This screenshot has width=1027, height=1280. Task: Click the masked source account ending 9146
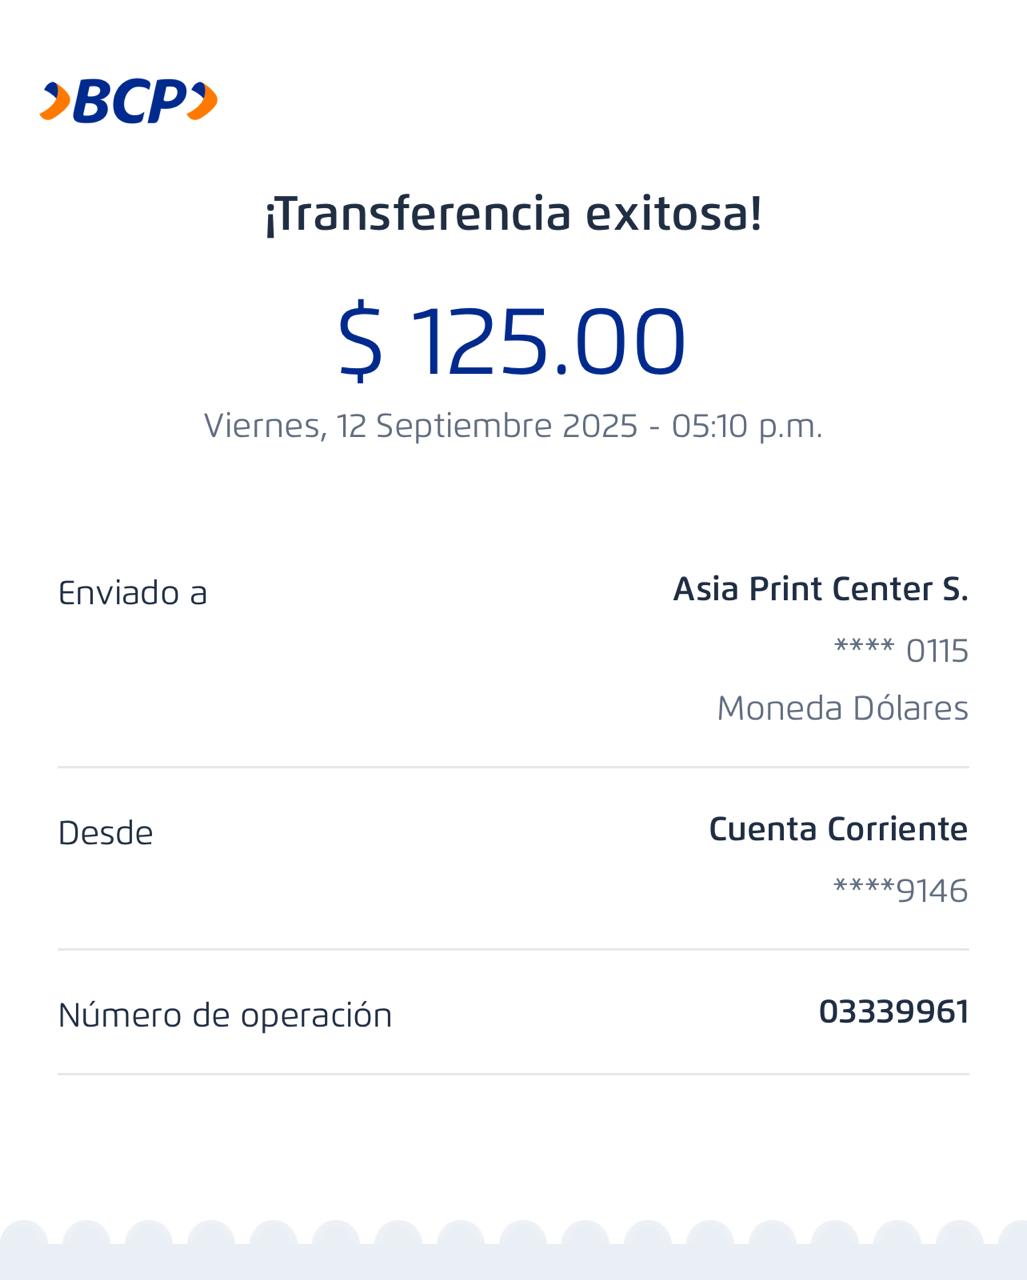tap(900, 890)
